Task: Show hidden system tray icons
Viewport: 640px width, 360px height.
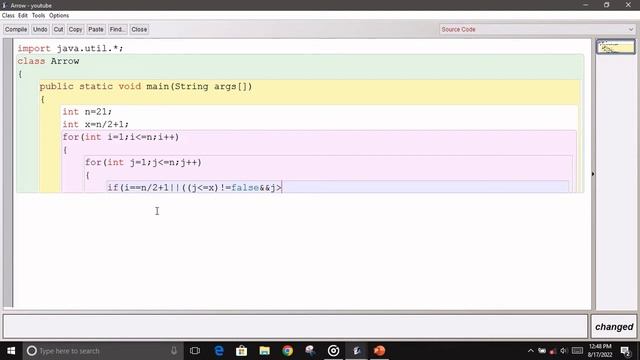Action: 531,351
